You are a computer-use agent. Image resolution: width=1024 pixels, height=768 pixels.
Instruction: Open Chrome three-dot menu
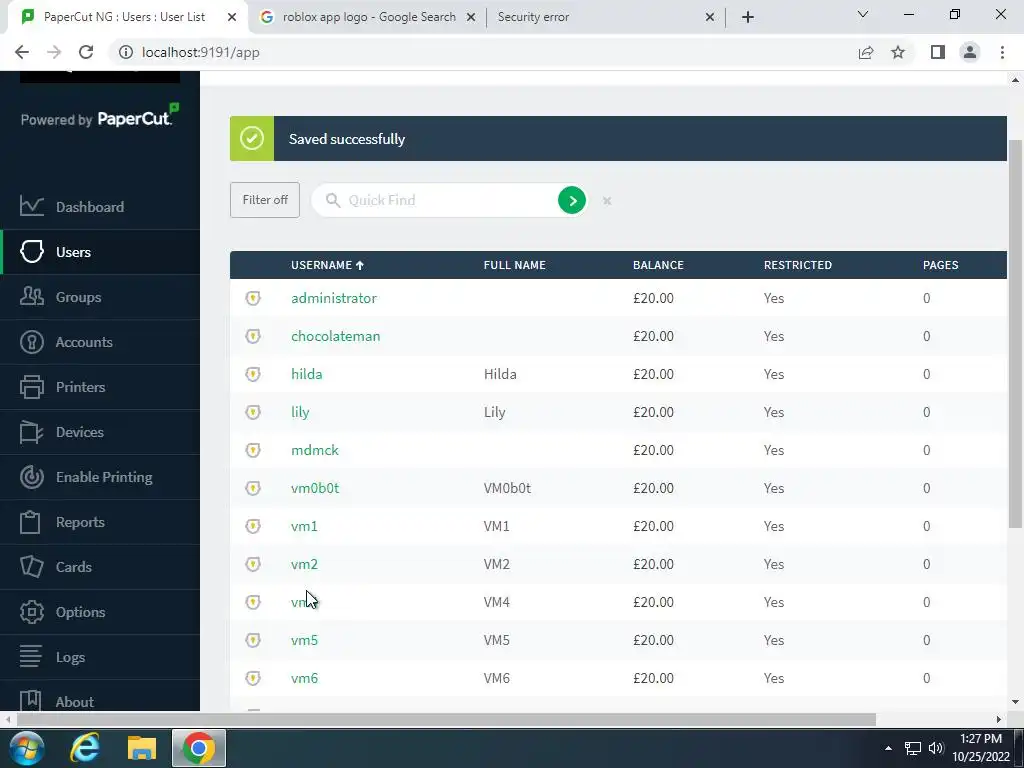(1002, 52)
